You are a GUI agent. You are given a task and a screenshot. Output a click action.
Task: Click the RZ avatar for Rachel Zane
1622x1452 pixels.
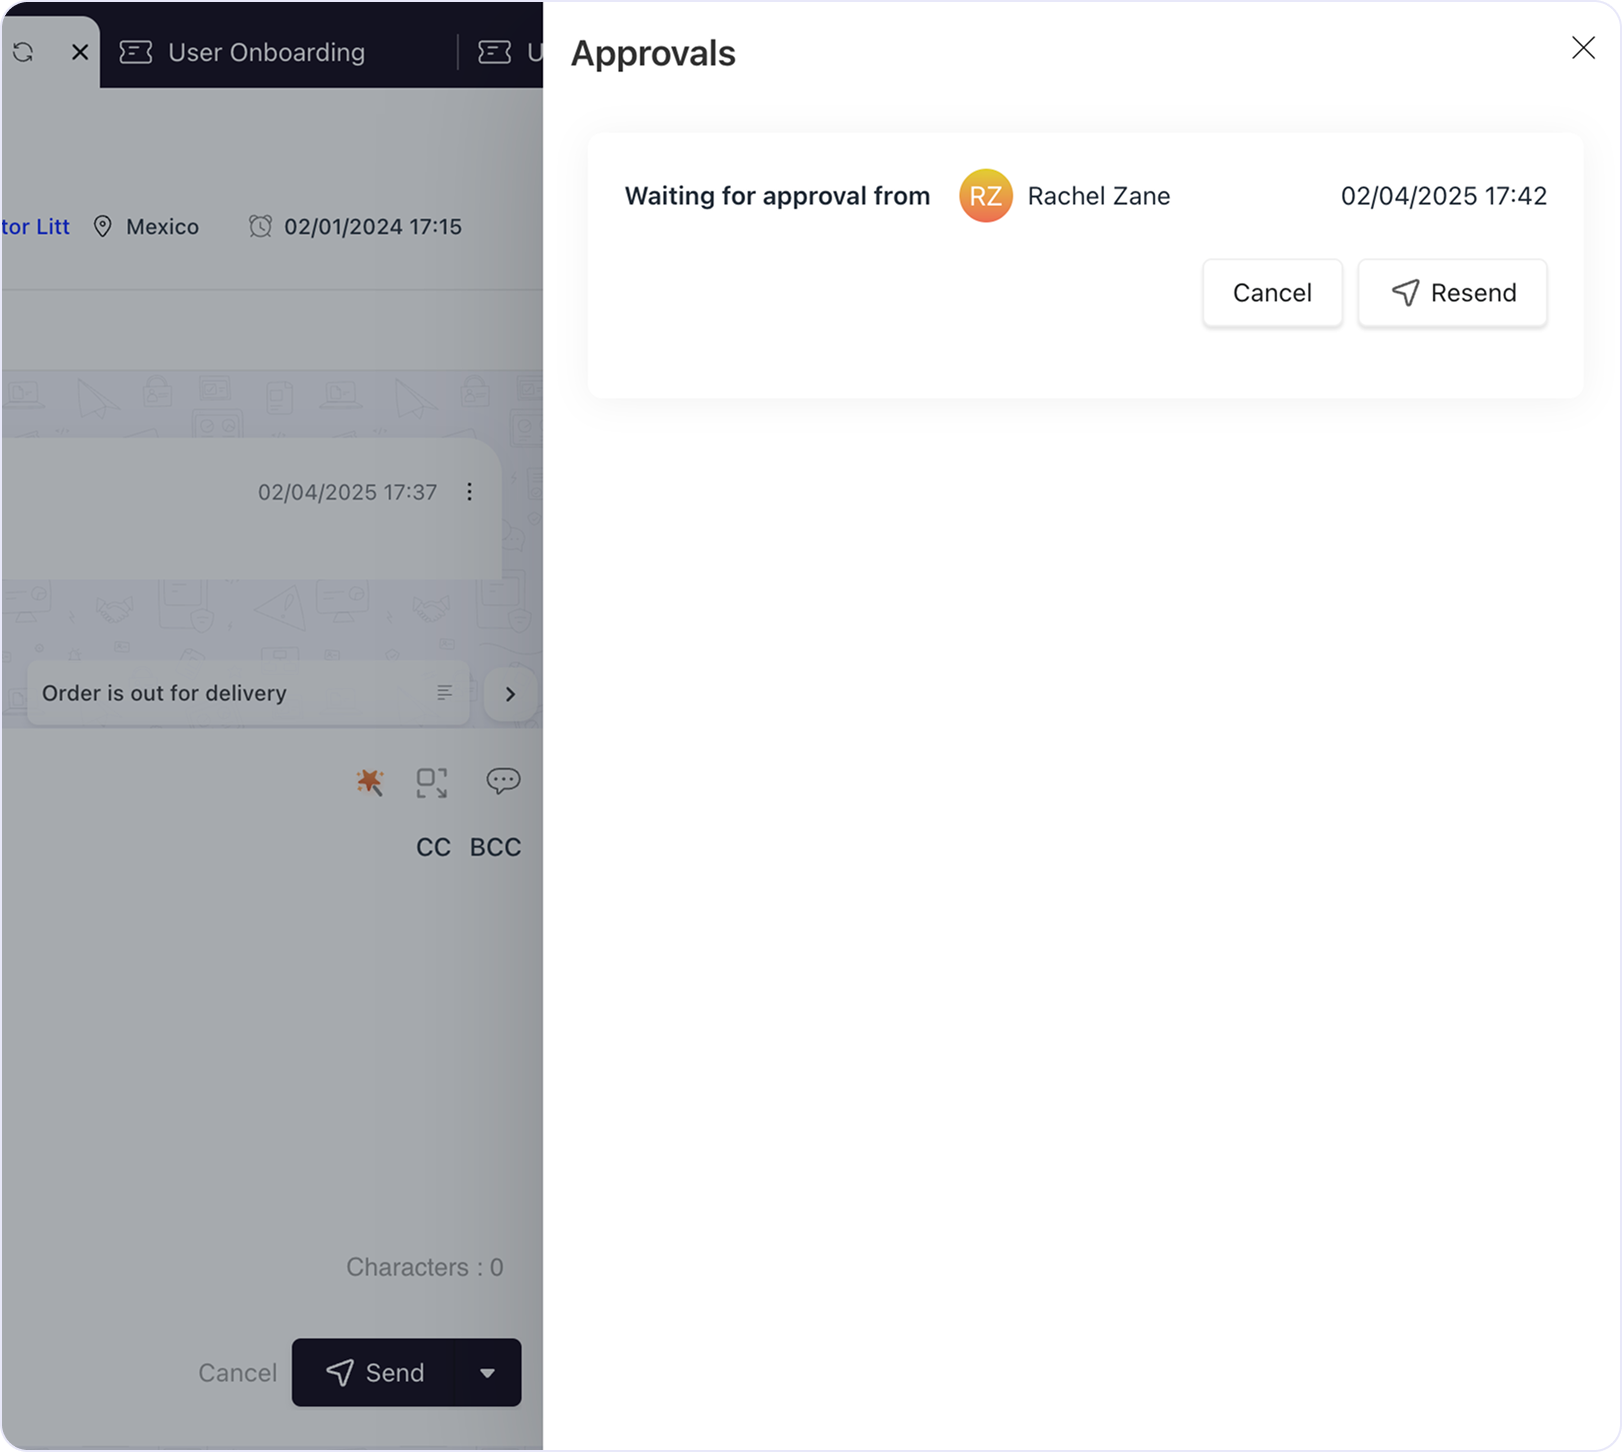(x=985, y=196)
